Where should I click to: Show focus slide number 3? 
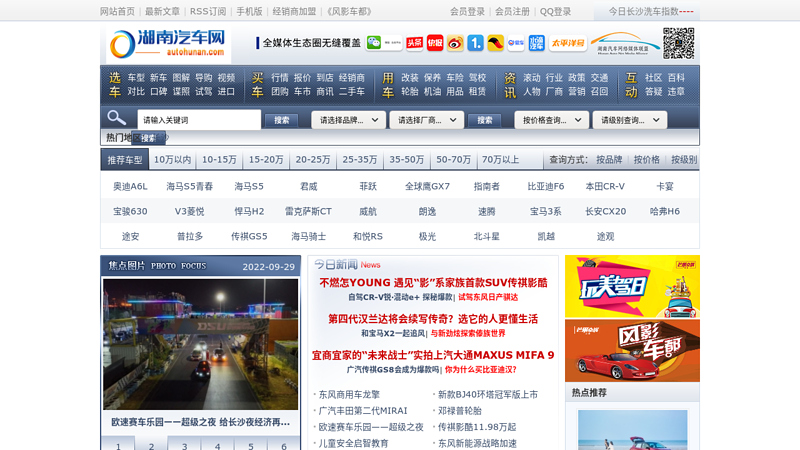[x=184, y=443]
